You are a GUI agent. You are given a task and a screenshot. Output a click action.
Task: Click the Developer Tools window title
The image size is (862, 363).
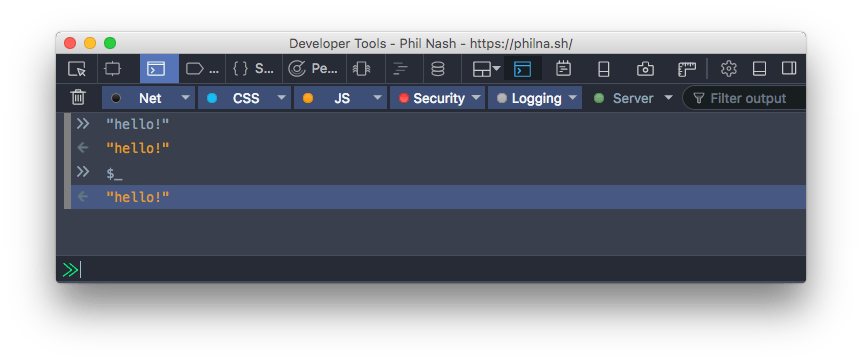click(x=431, y=43)
